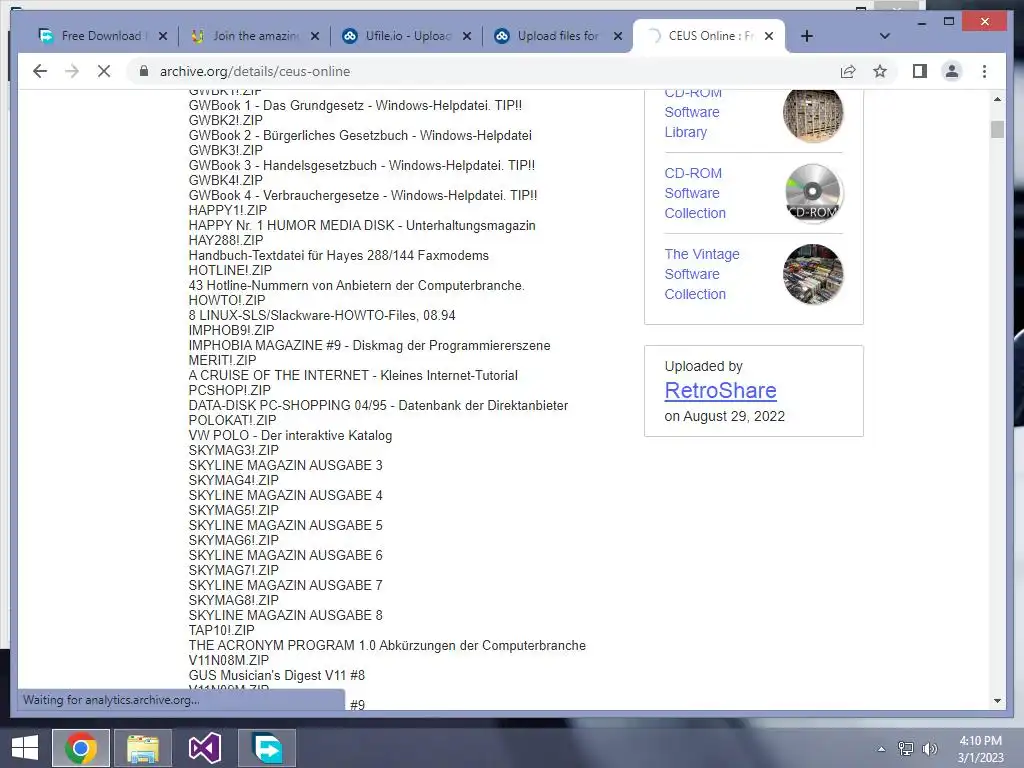Viewport: 1024px width, 768px height.
Task: Click Vintage Software Collection thumbnail
Action: [813, 274]
